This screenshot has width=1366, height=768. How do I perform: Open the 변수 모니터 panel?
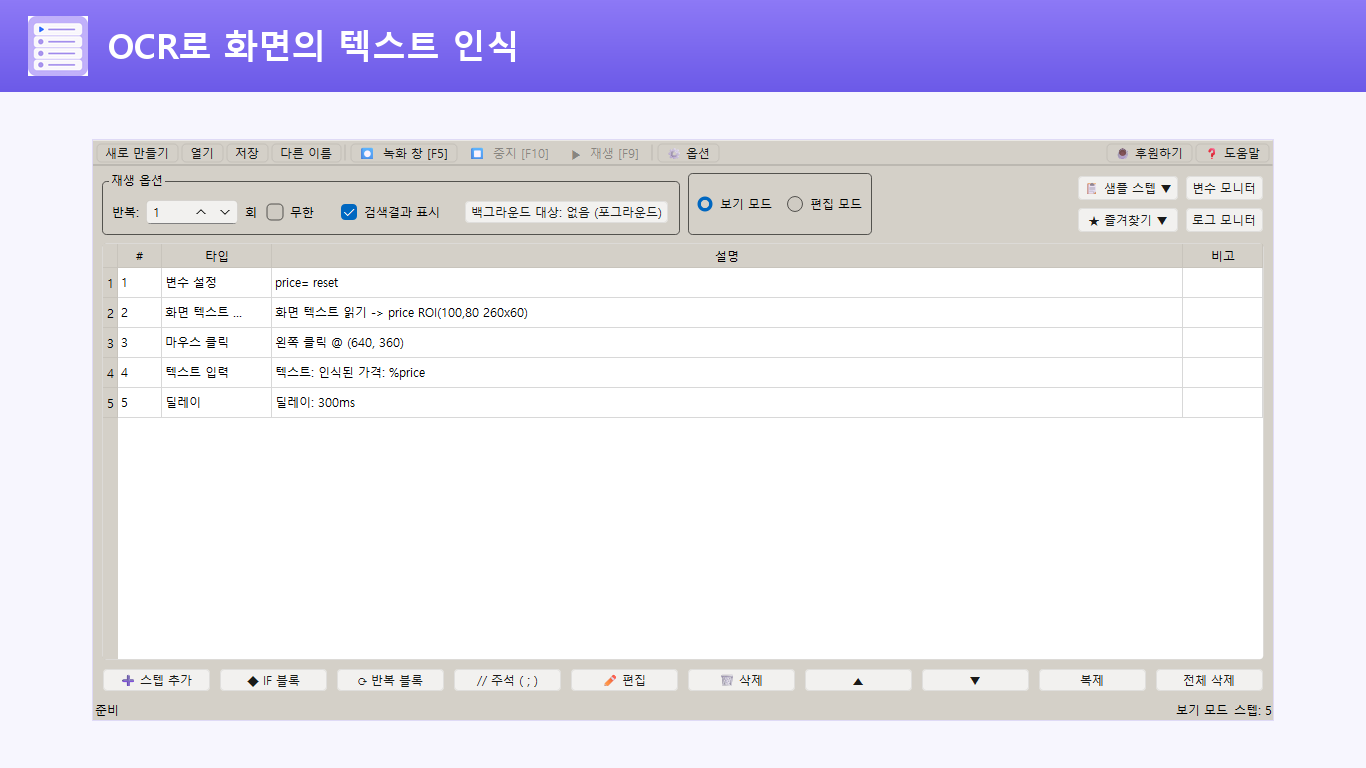point(1224,188)
